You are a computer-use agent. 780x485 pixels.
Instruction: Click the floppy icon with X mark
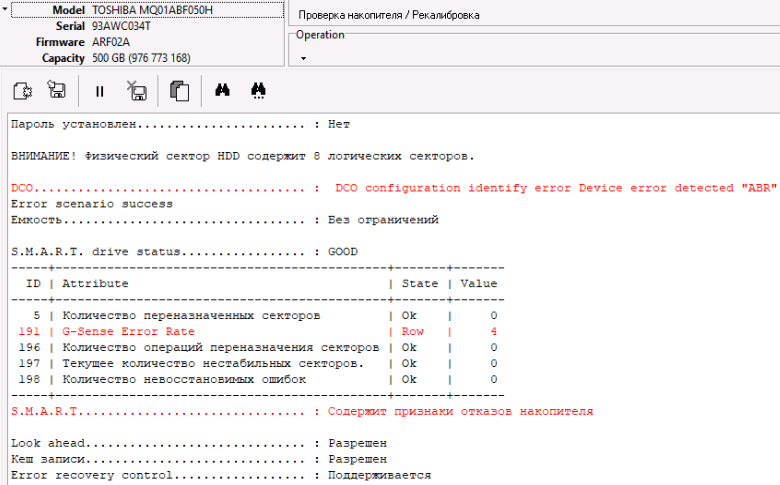pyautogui.click(x=137, y=91)
